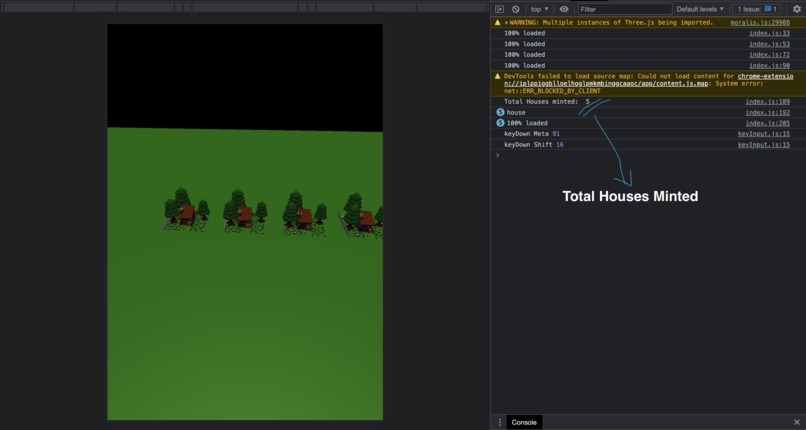Select the 'keyDown Meta 91' log entry

click(532, 134)
